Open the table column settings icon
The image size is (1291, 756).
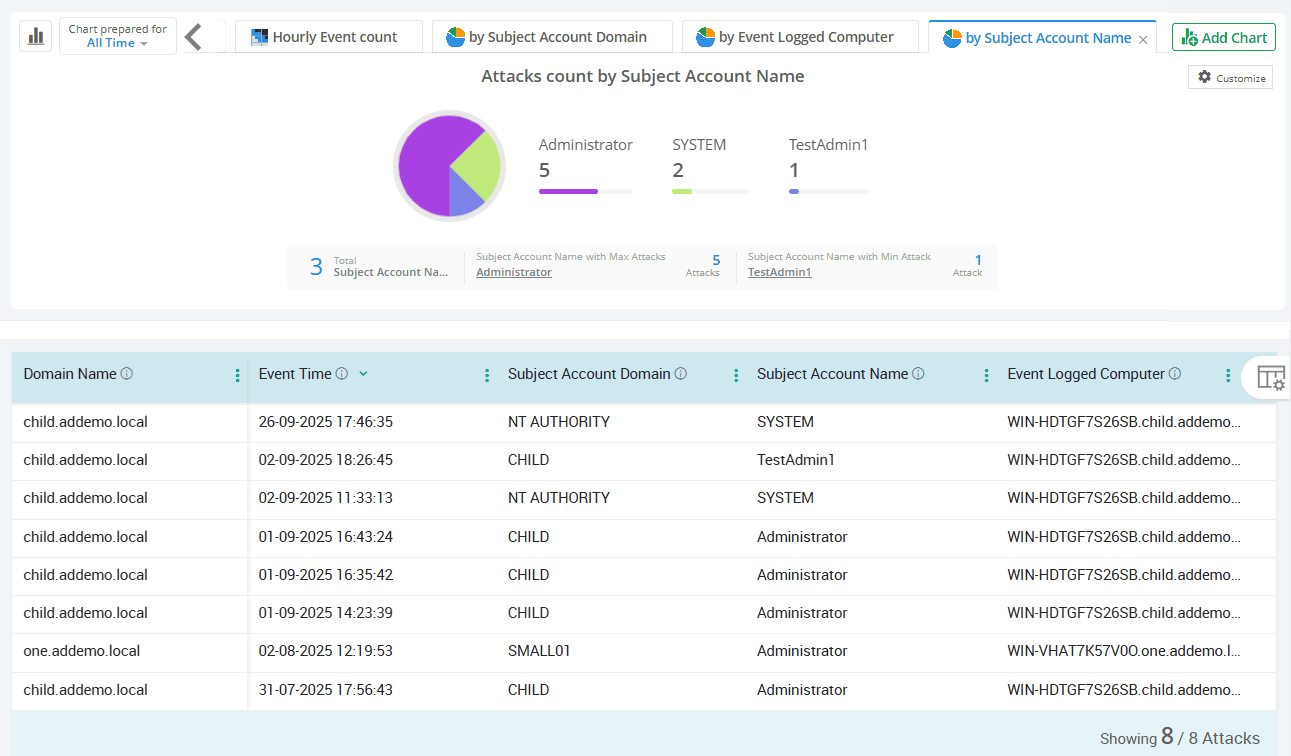point(1270,378)
